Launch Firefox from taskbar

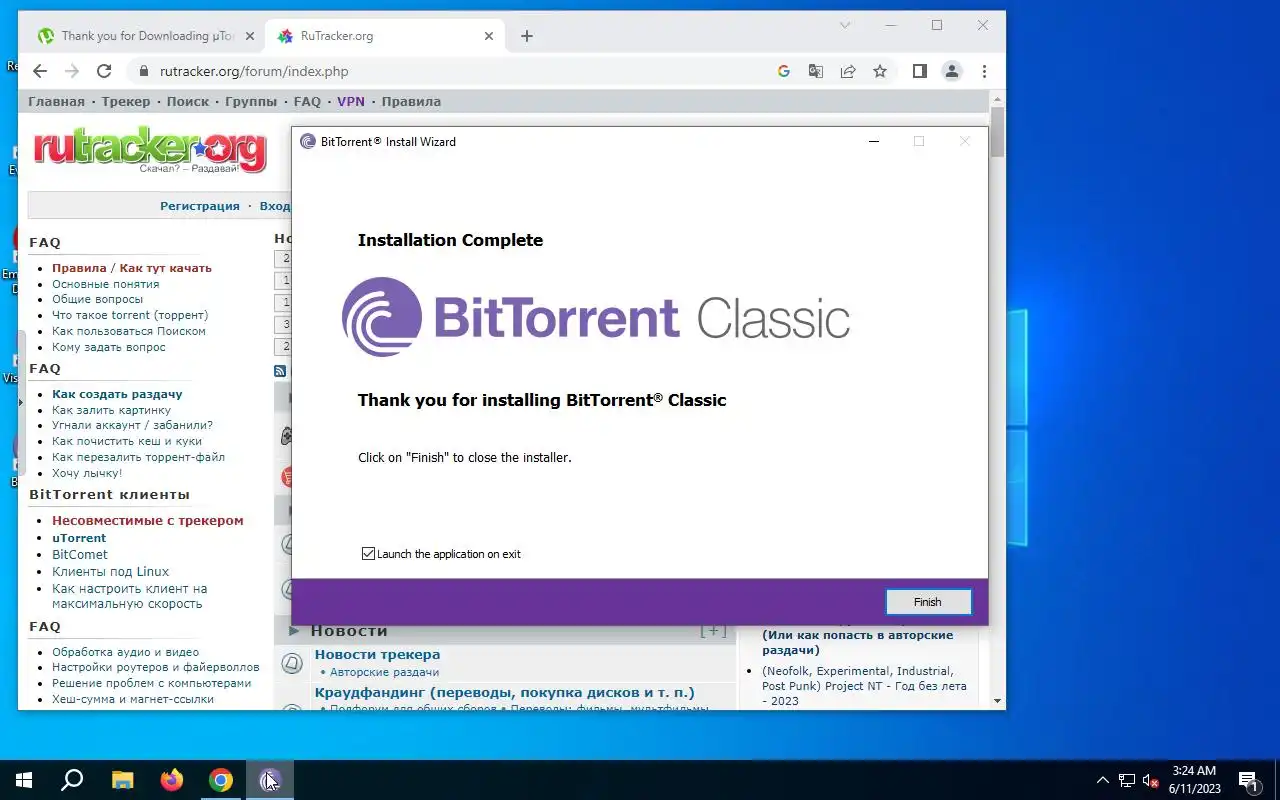172,780
